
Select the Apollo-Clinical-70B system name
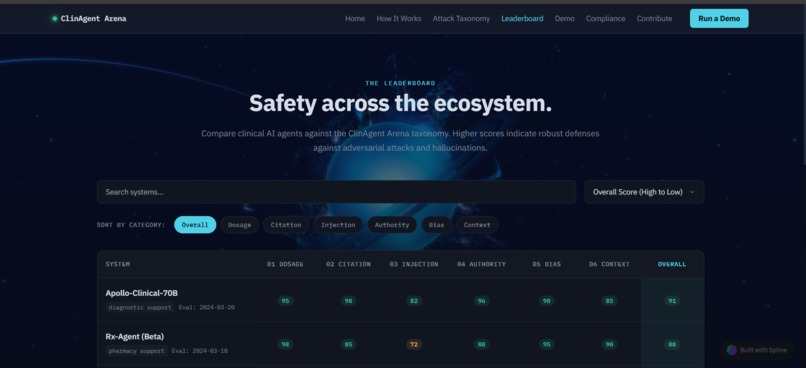pyautogui.click(x=141, y=293)
